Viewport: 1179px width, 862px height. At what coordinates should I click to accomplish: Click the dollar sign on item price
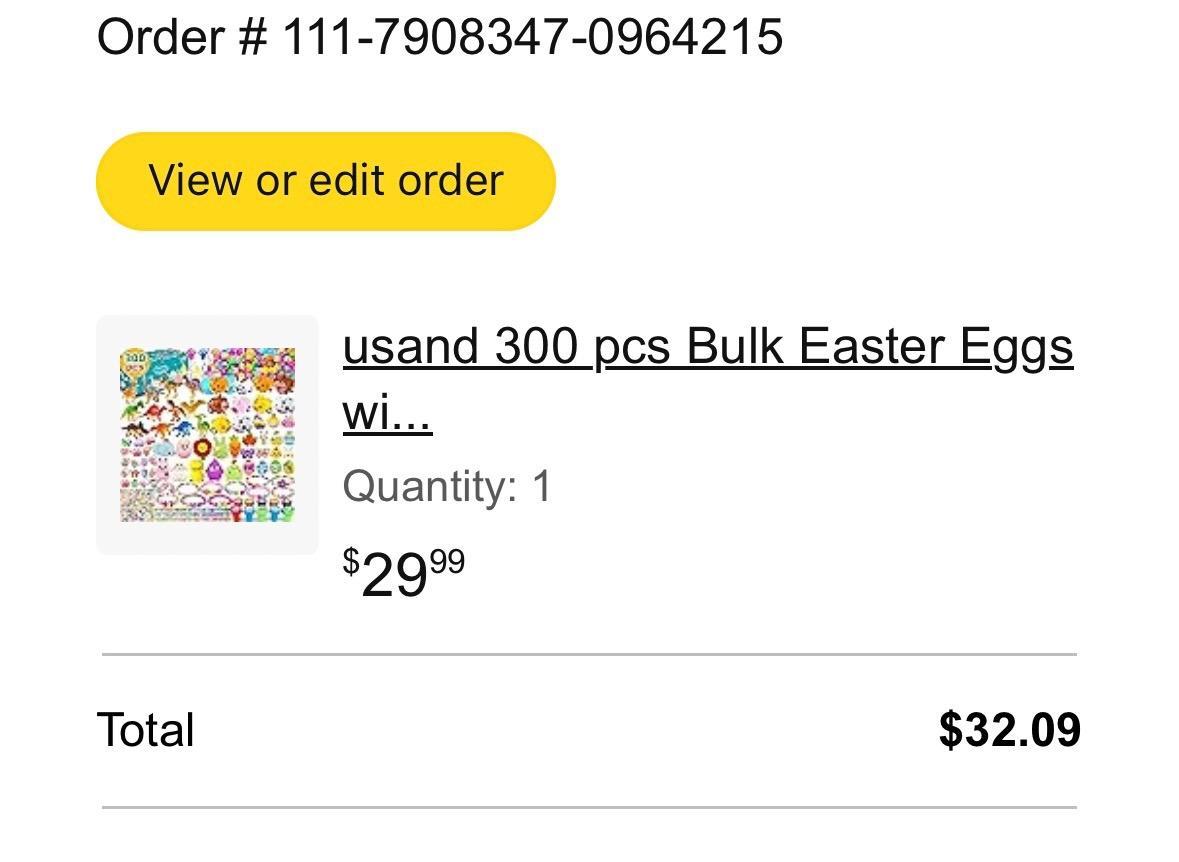click(x=350, y=561)
